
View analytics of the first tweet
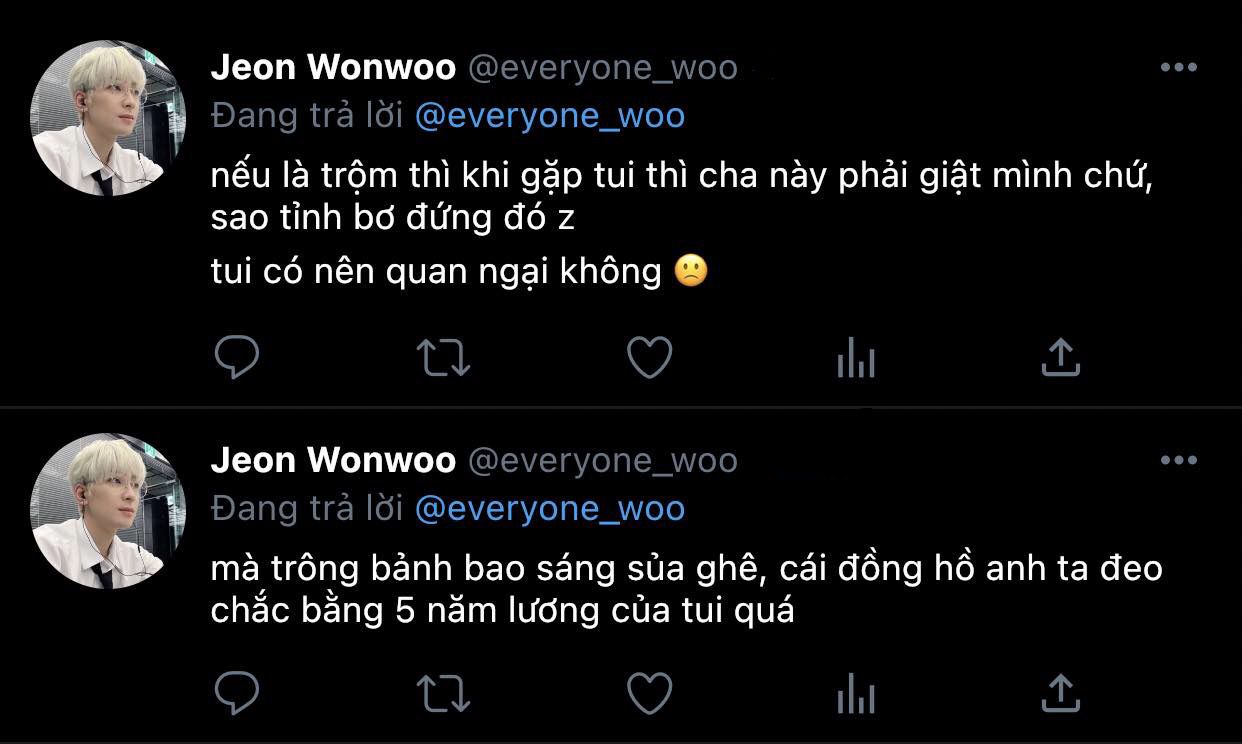(856, 357)
